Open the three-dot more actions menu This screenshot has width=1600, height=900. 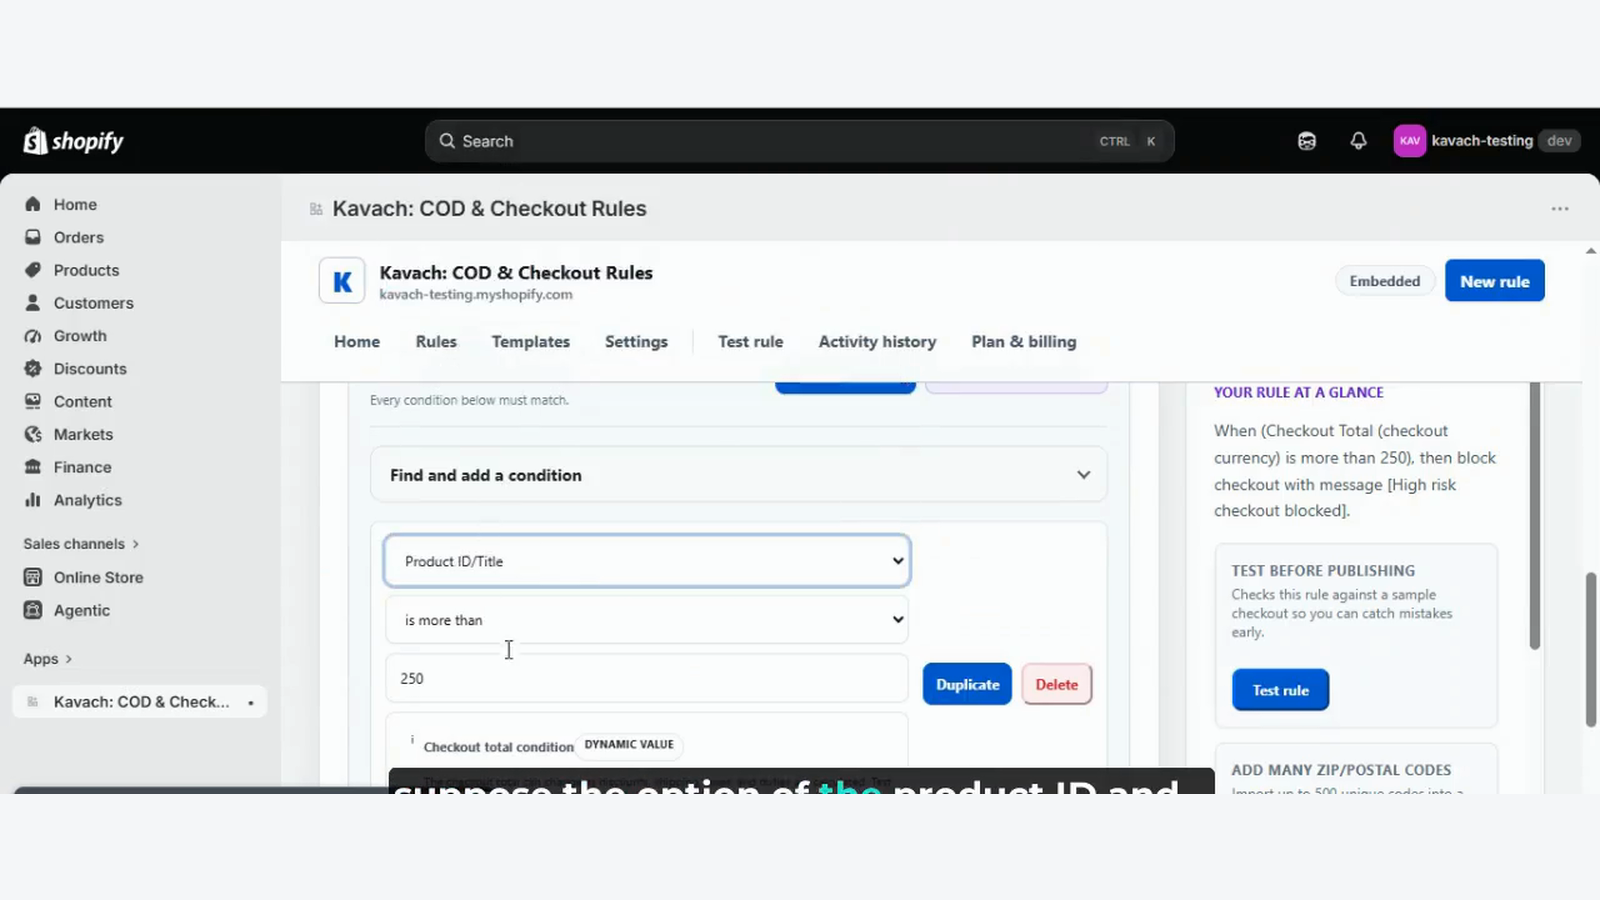point(1560,209)
